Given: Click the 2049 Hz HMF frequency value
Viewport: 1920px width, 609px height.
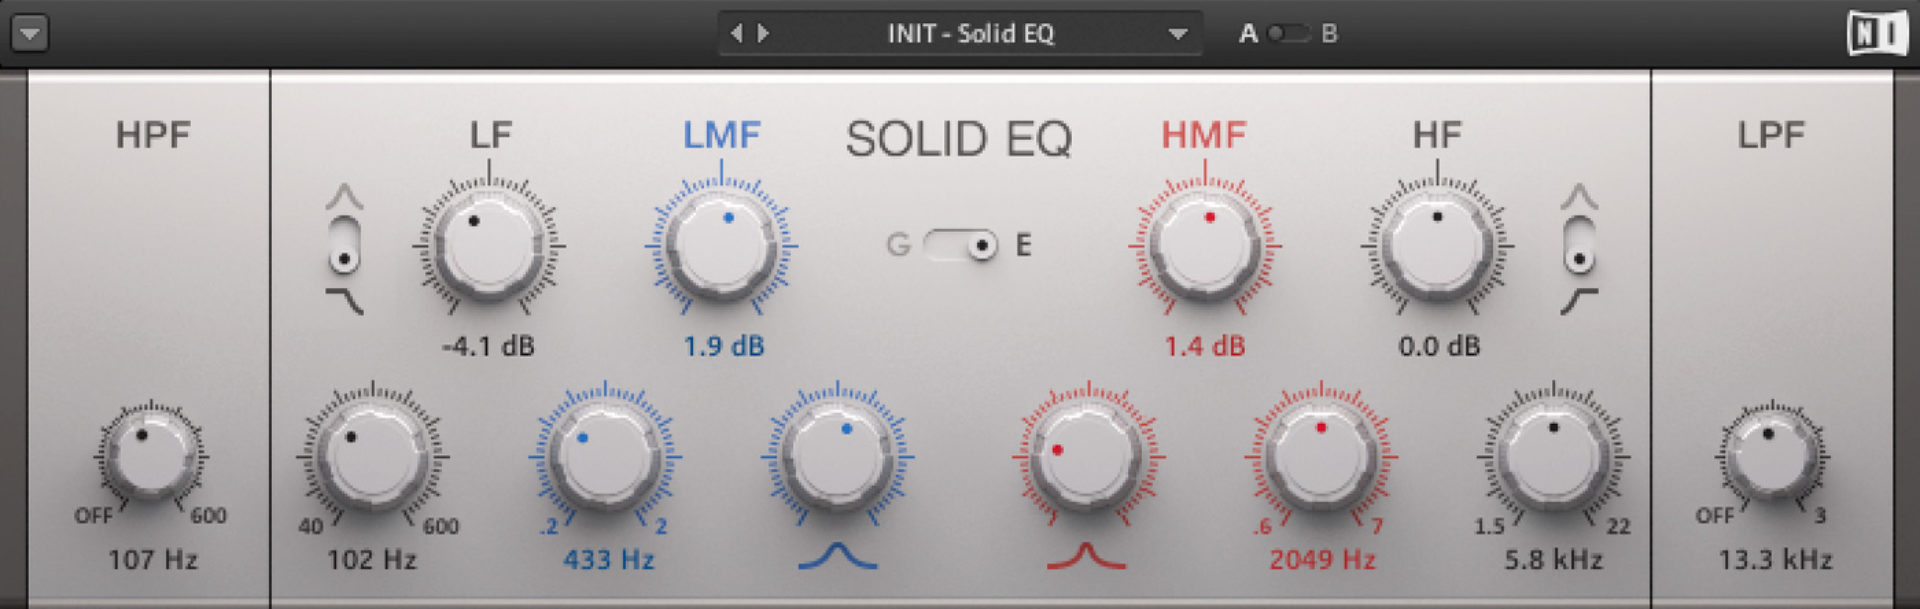Looking at the screenshot, I should (x=1322, y=559).
